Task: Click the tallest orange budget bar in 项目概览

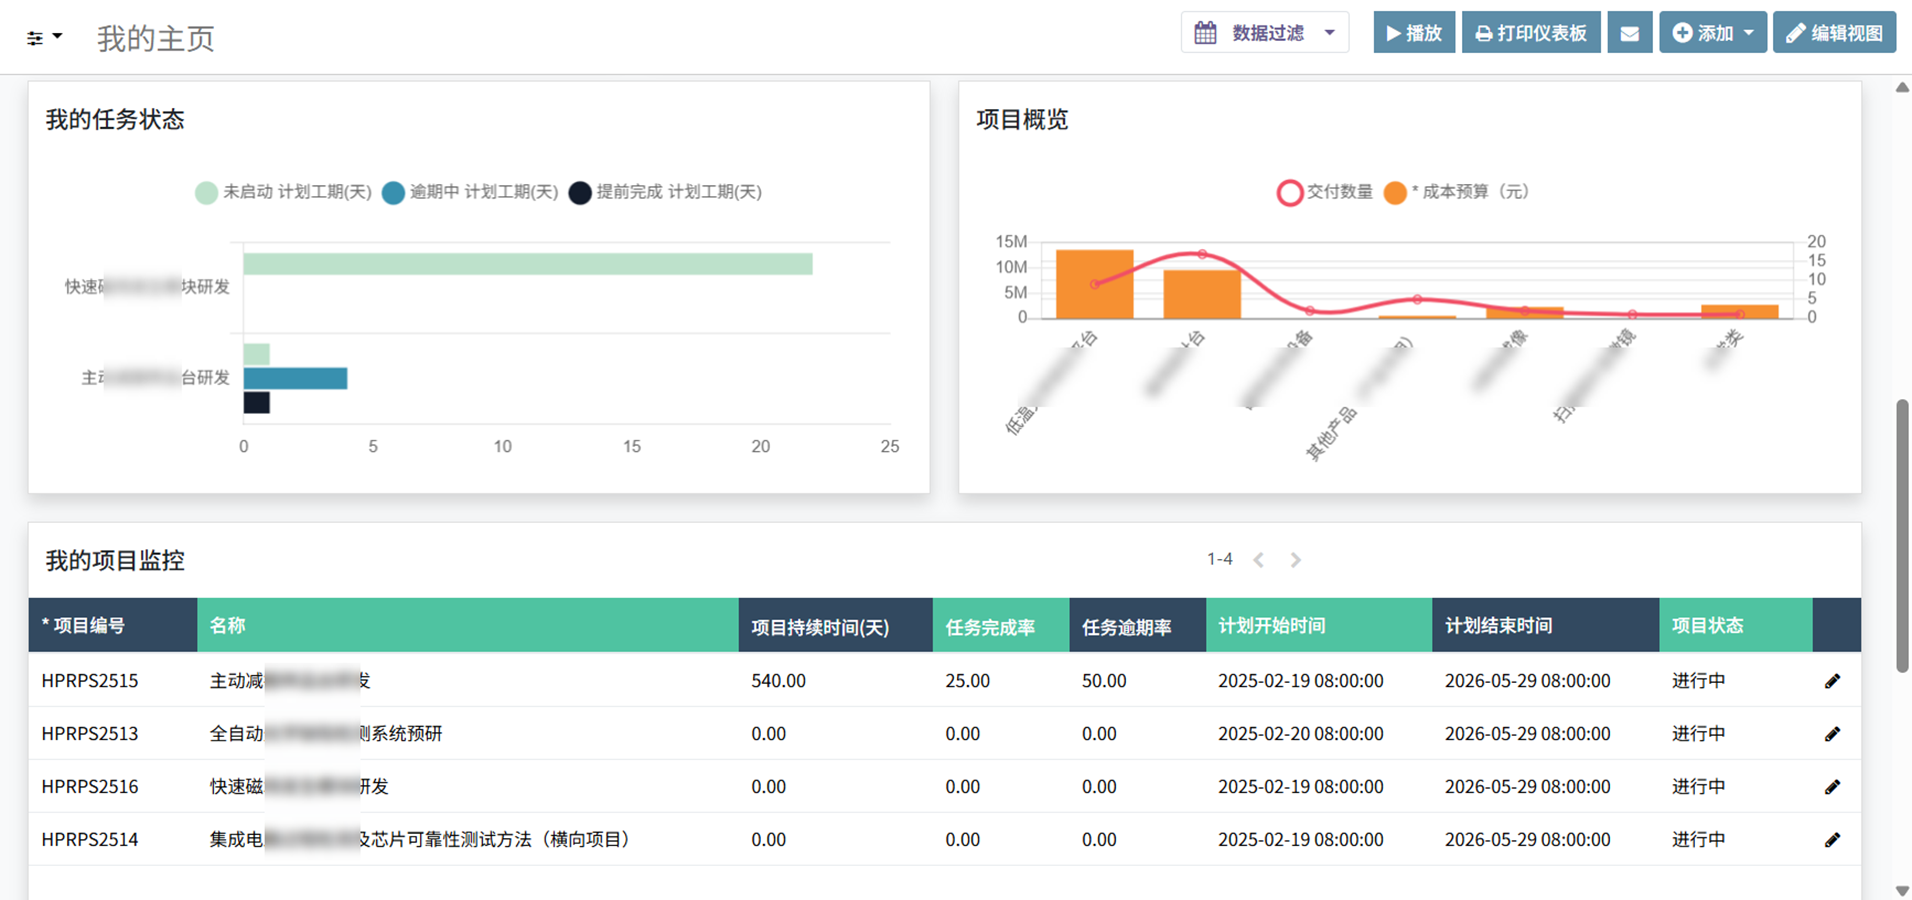Action: [x=1095, y=284]
